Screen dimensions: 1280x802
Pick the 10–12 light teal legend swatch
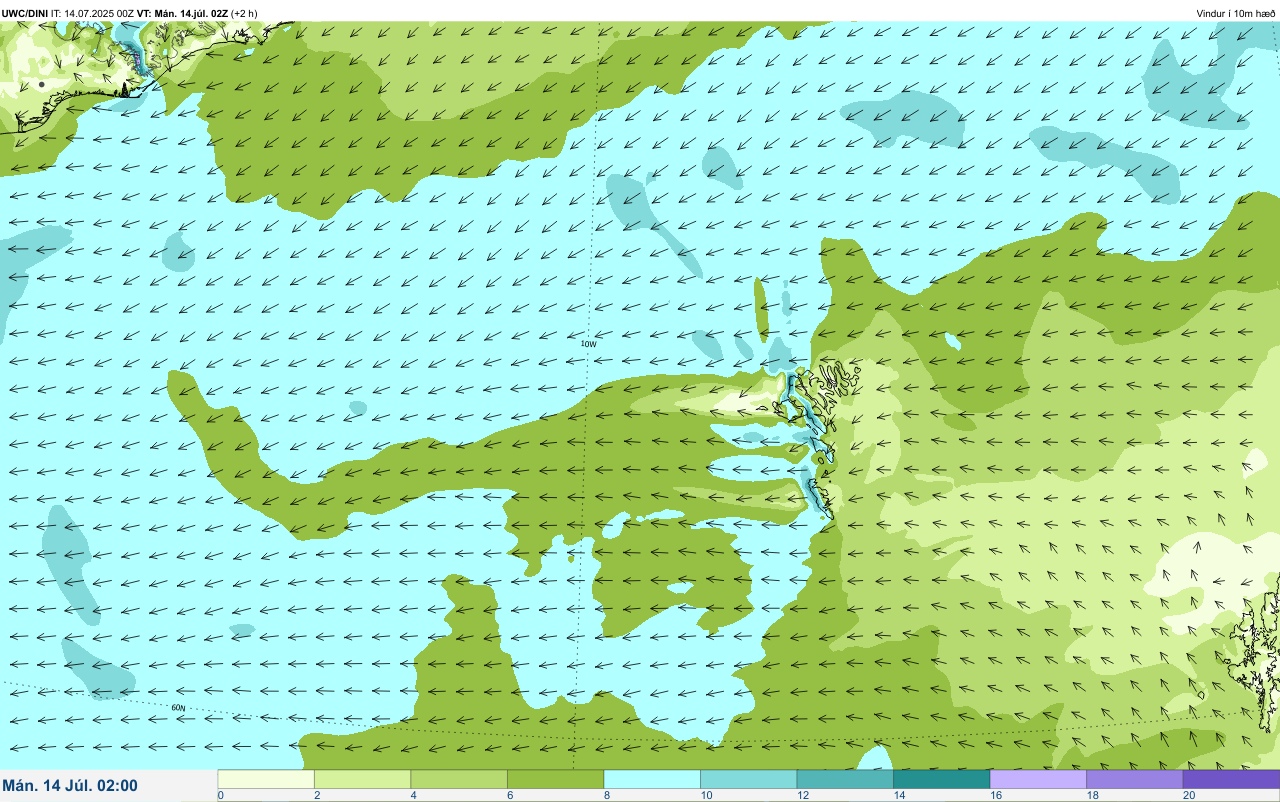[x=748, y=779]
